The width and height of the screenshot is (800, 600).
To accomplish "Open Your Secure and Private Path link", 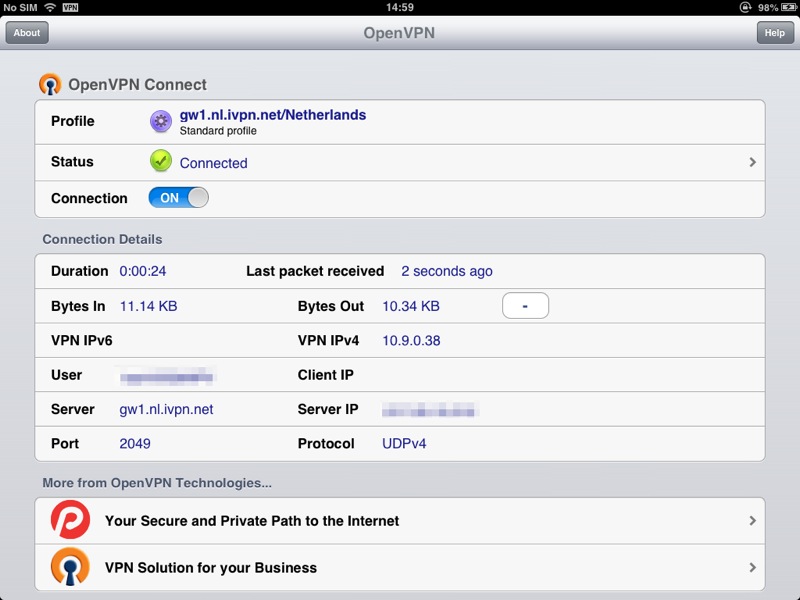I will (x=400, y=521).
